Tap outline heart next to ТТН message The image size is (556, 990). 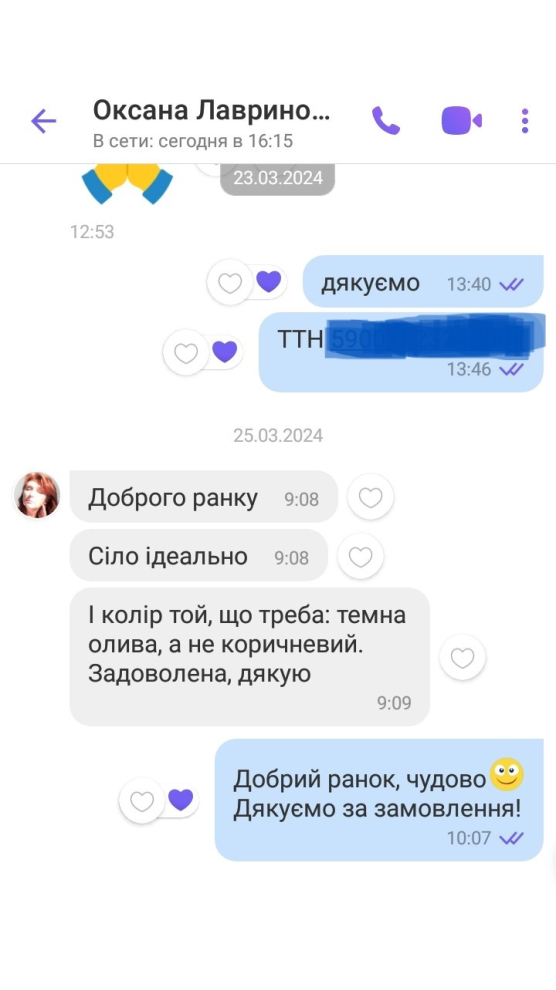point(186,352)
